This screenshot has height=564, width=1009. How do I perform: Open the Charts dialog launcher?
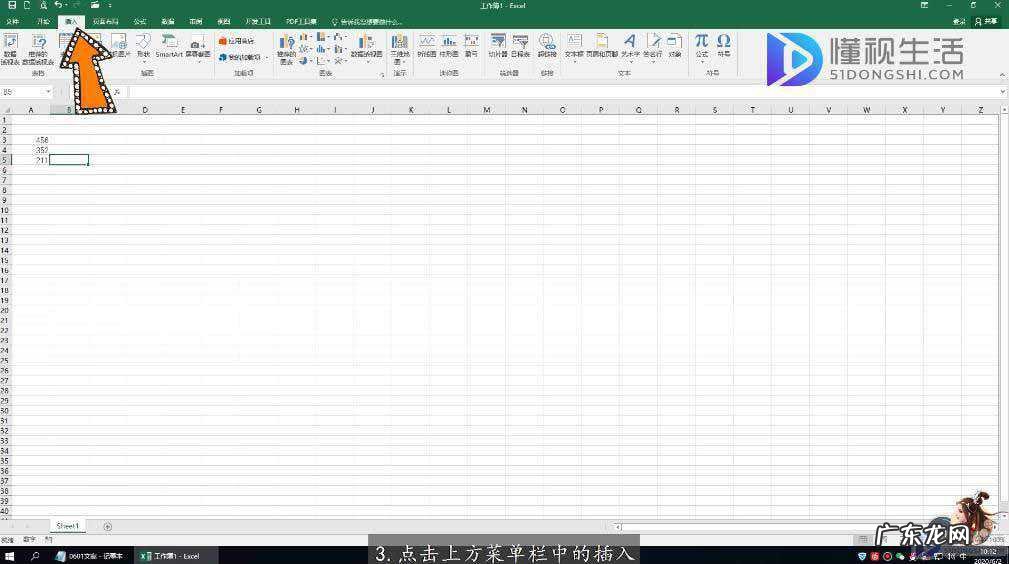click(382, 75)
